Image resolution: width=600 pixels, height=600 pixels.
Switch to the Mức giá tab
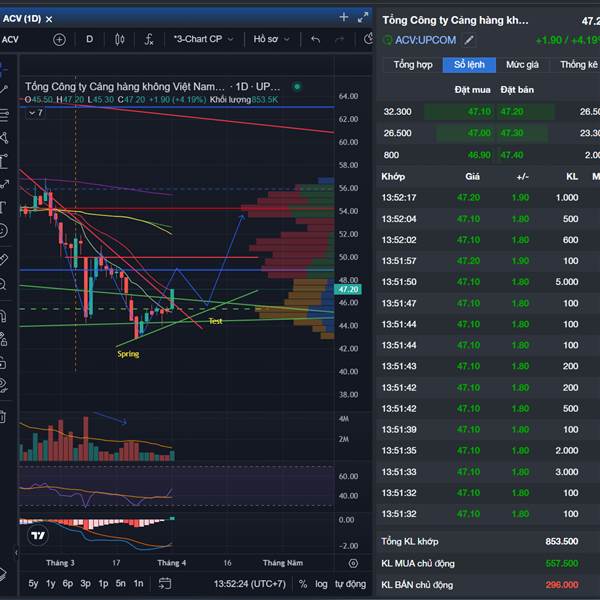click(522, 65)
